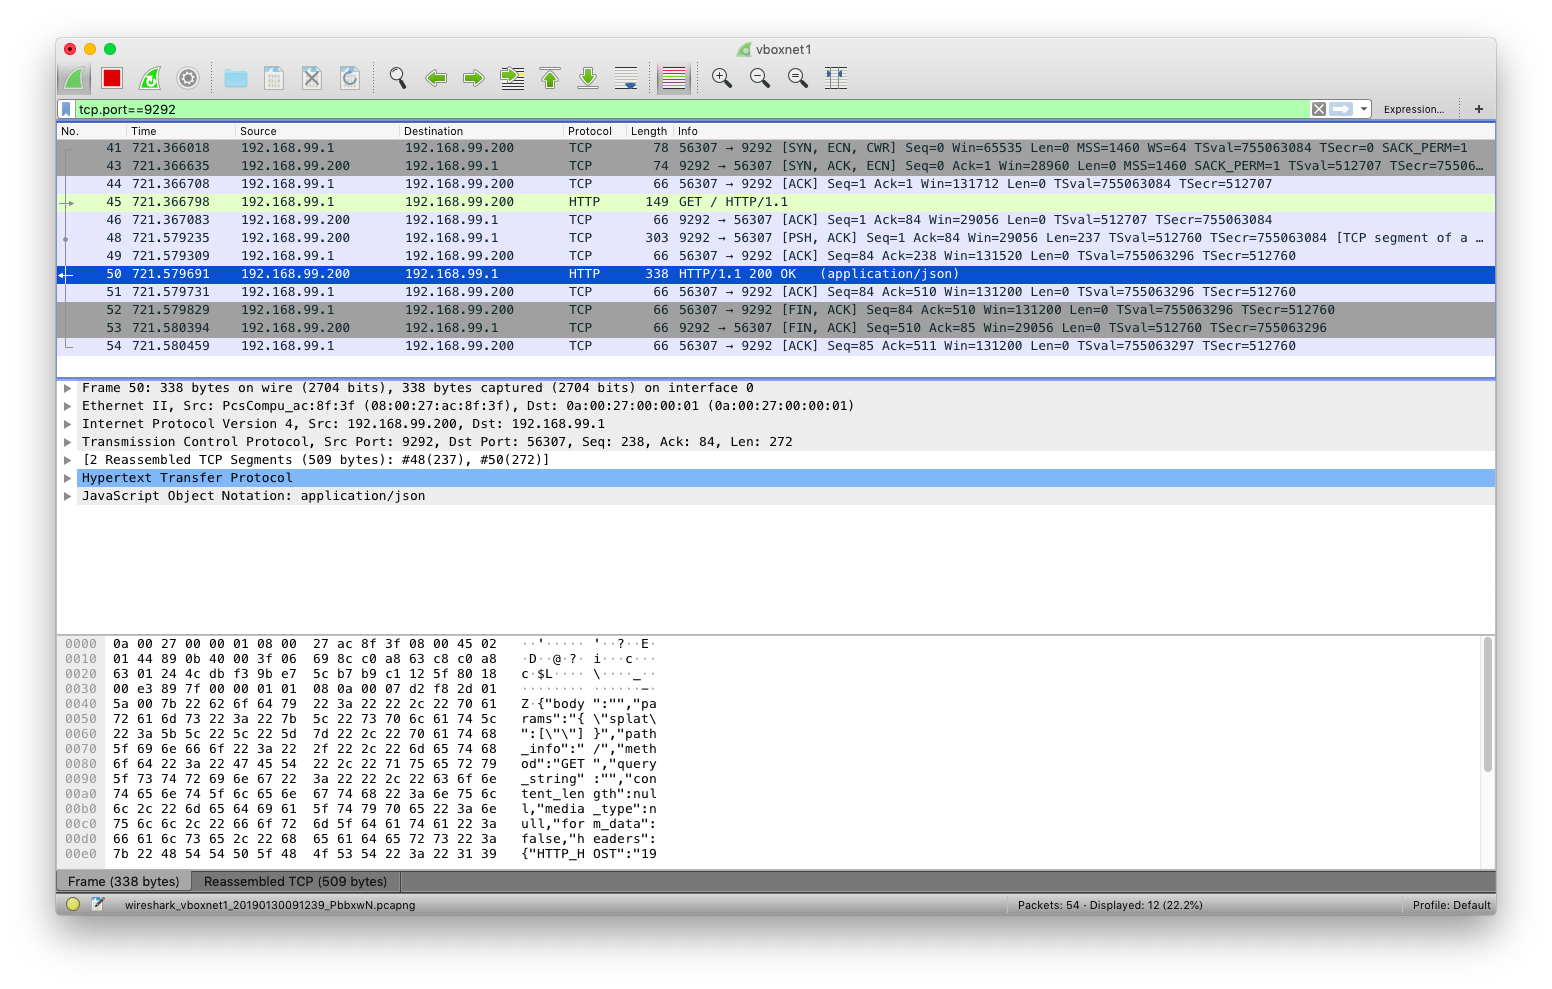Save the capture file
The height and width of the screenshot is (989, 1552).
[x=274, y=78]
